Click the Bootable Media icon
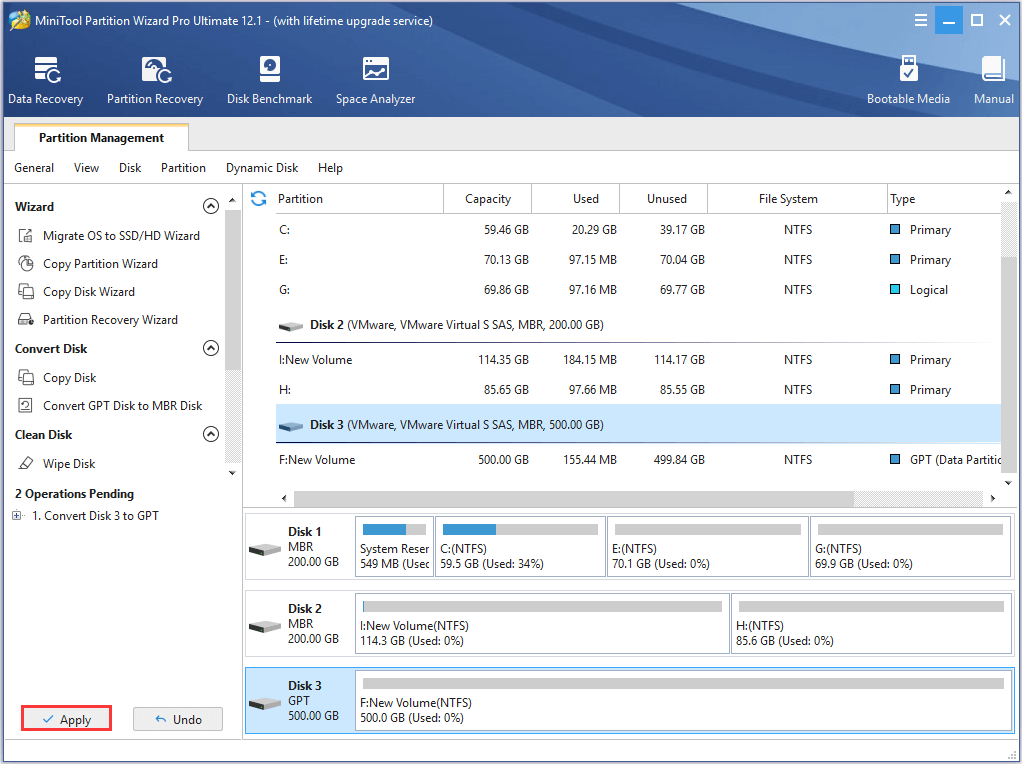Screen dimensions: 1022x764 click(x=908, y=80)
